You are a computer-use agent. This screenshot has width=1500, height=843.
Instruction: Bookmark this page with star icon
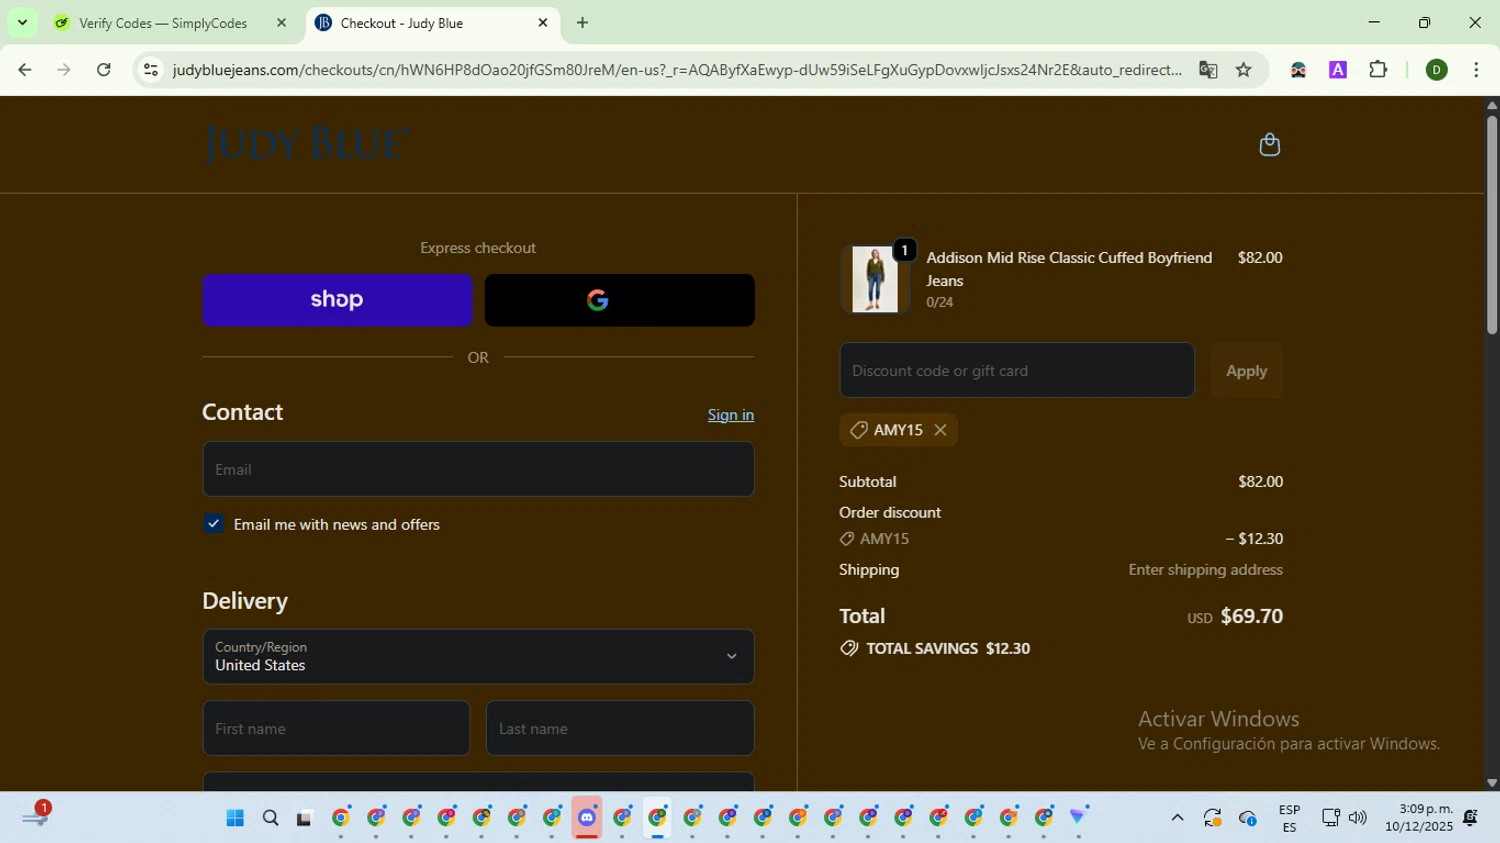[1244, 70]
